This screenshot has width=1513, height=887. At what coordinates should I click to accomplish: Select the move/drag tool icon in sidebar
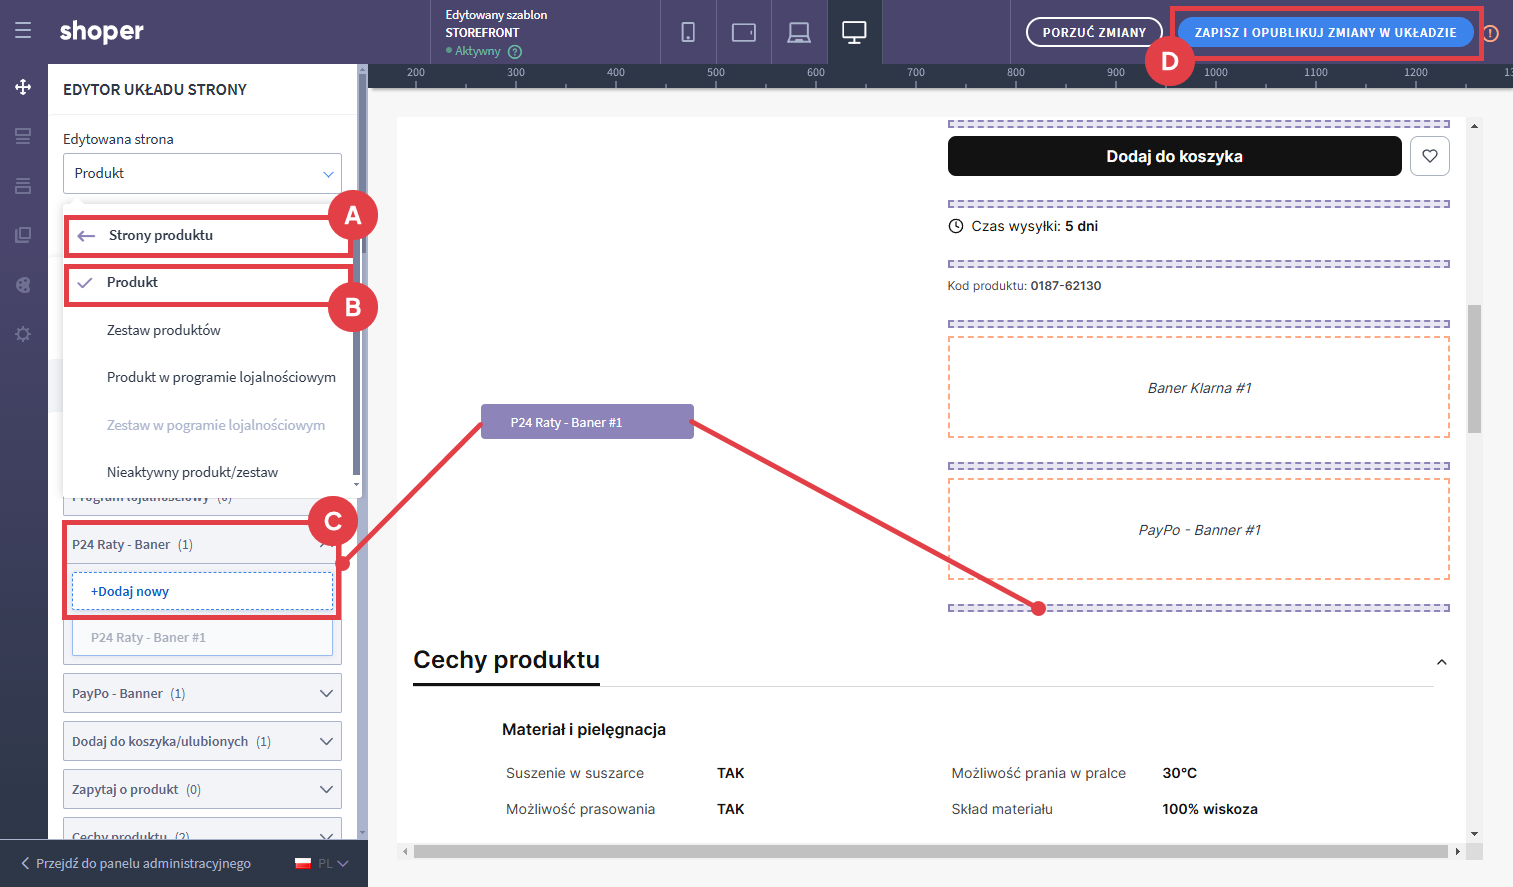click(23, 87)
